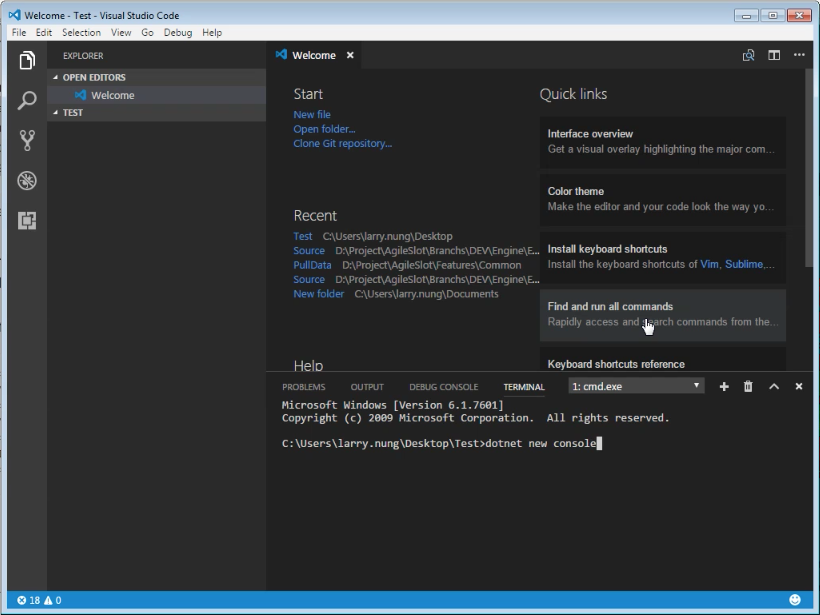Switch to the Output panel tab
This screenshot has width=820, height=615.
(367, 387)
